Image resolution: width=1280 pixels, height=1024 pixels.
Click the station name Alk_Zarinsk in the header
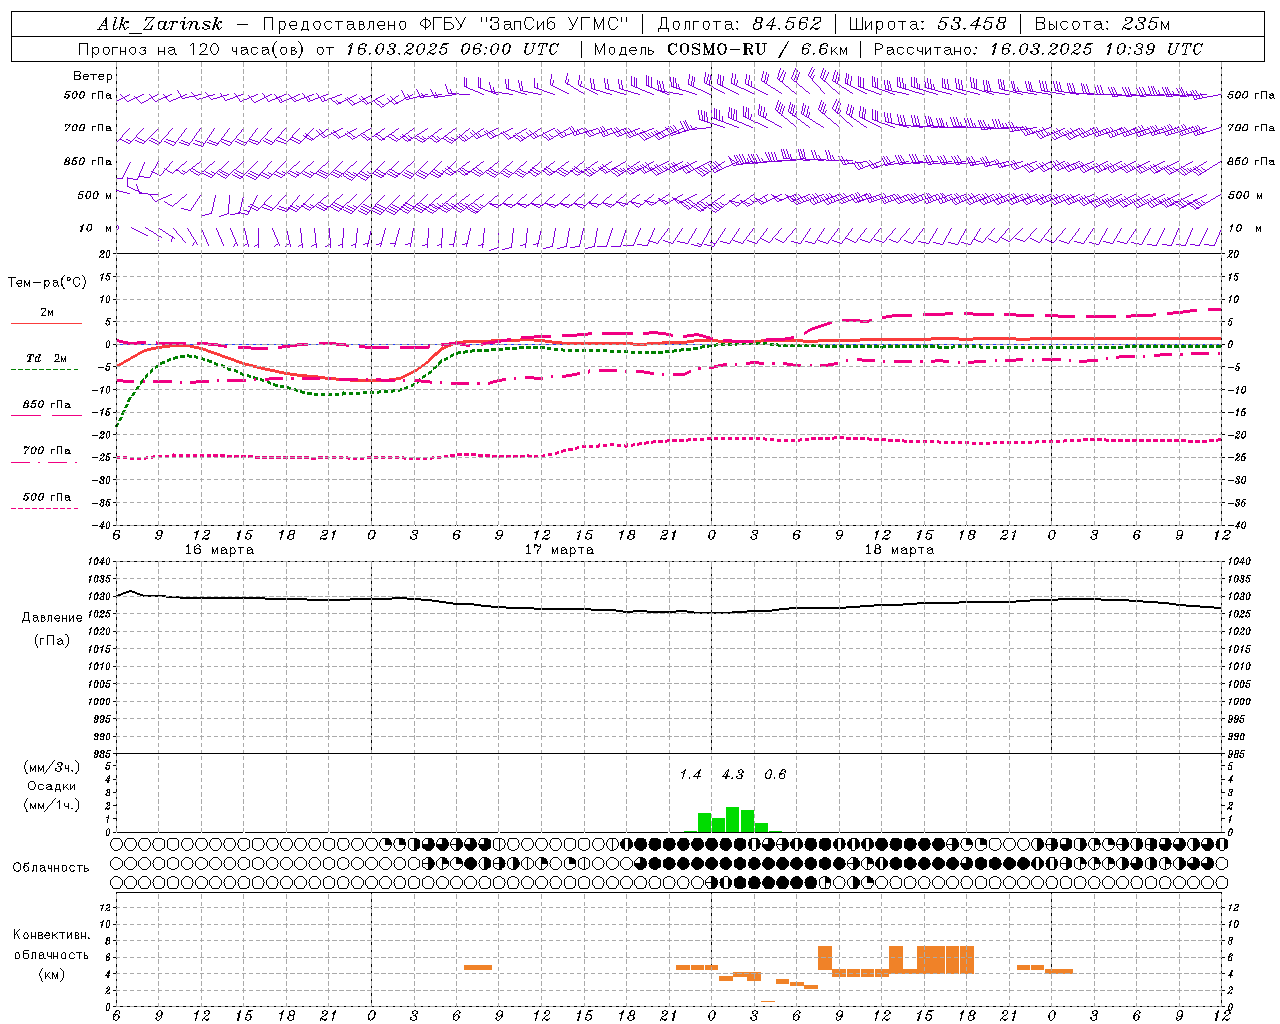pyautogui.click(x=160, y=24)
